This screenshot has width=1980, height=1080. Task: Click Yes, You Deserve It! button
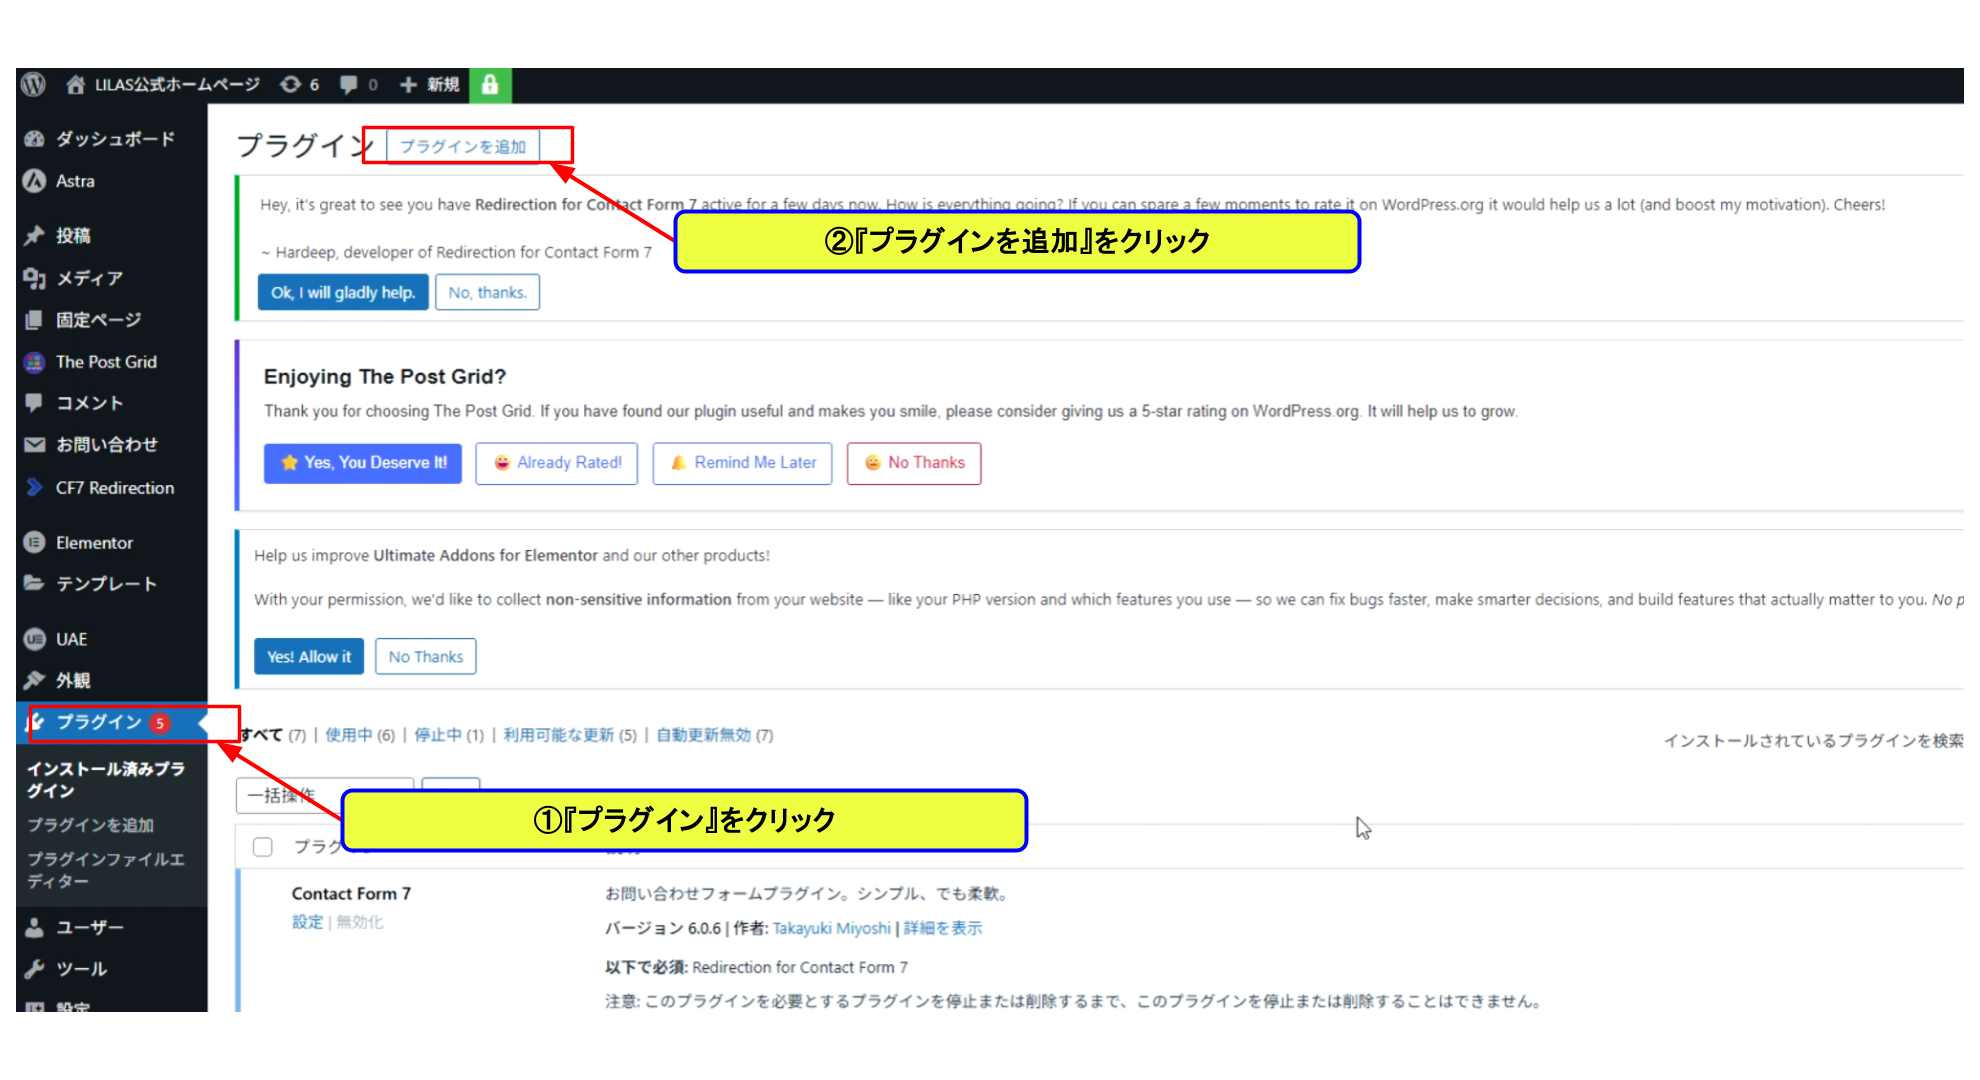coord(363,463)
